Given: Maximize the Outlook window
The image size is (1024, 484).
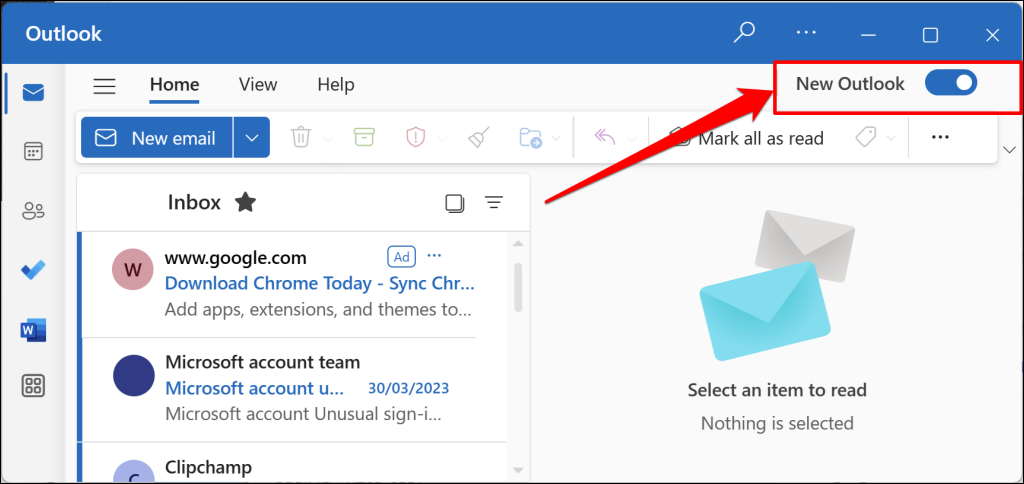Looking at the screenshot, I should 930,35.
